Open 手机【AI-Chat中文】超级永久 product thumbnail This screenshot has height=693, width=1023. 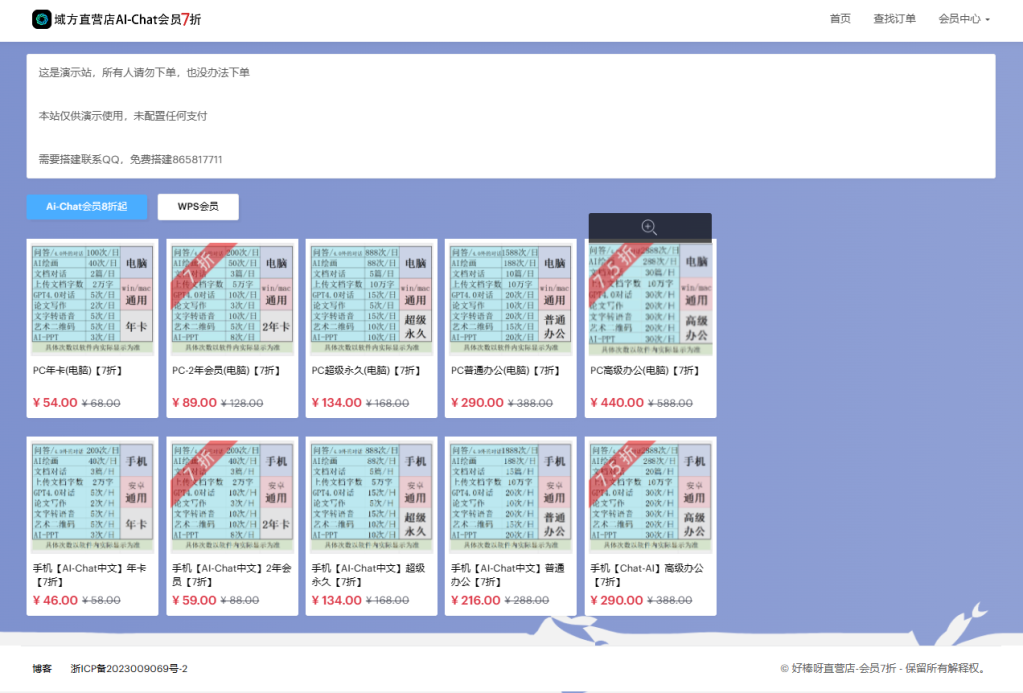371,497
